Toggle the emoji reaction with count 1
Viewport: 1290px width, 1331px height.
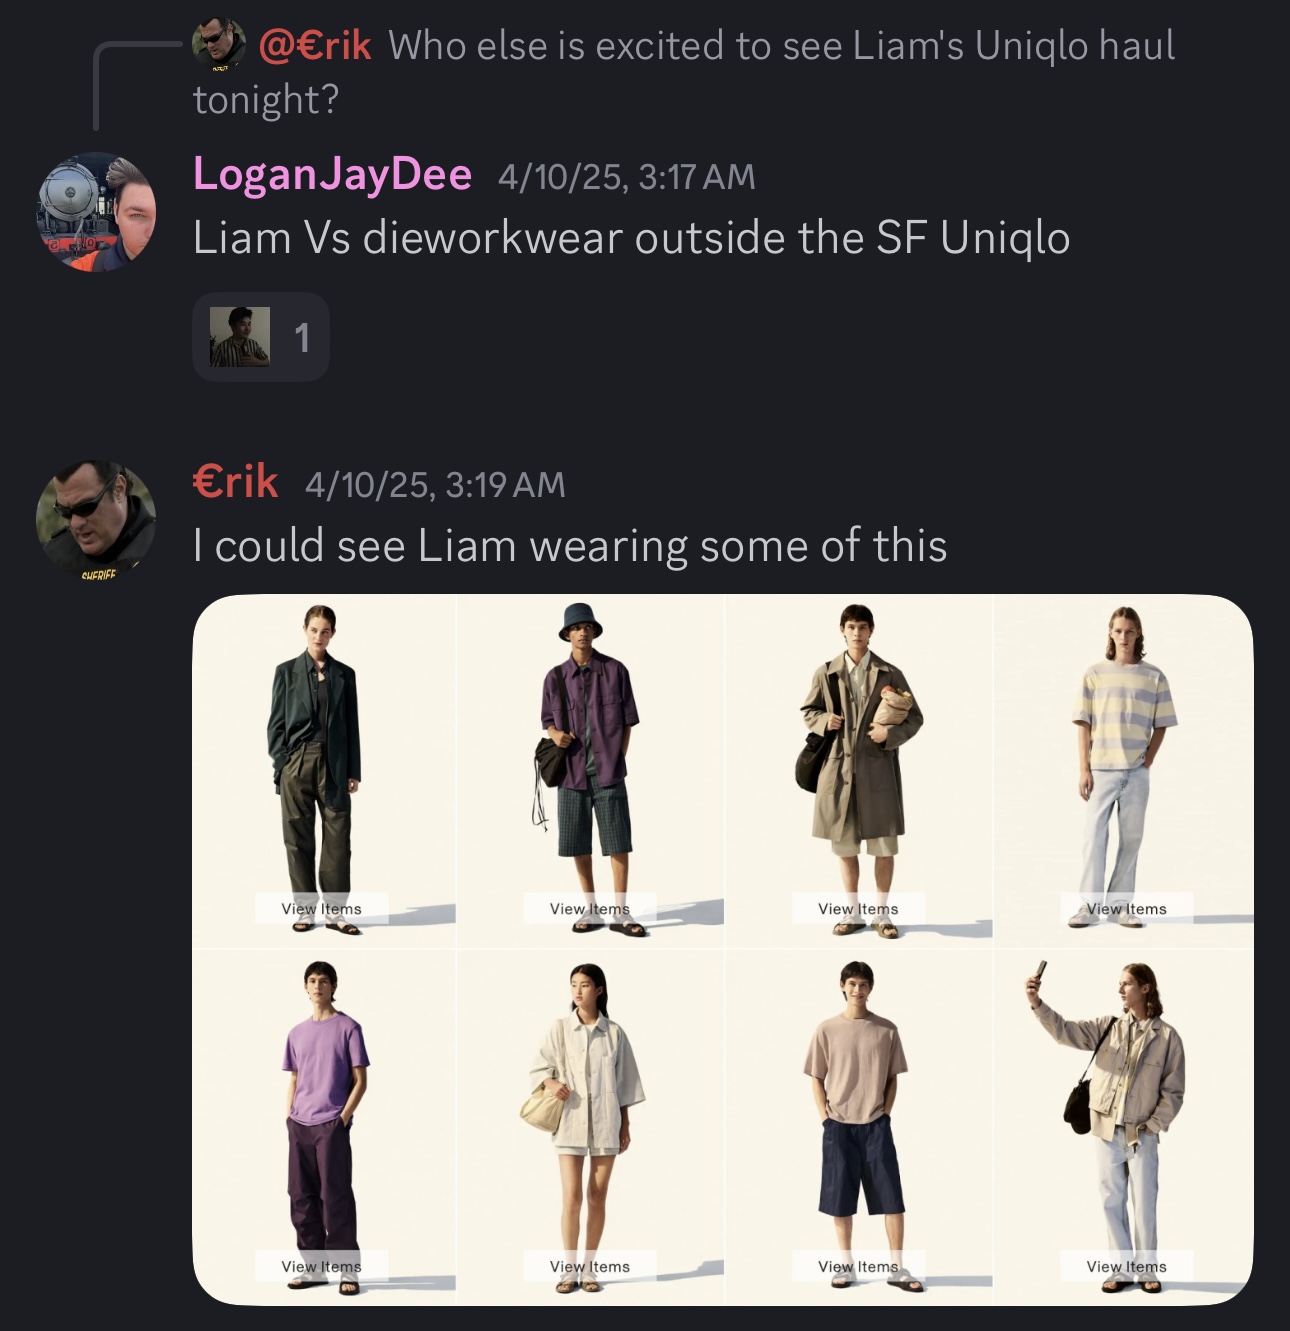261,337
